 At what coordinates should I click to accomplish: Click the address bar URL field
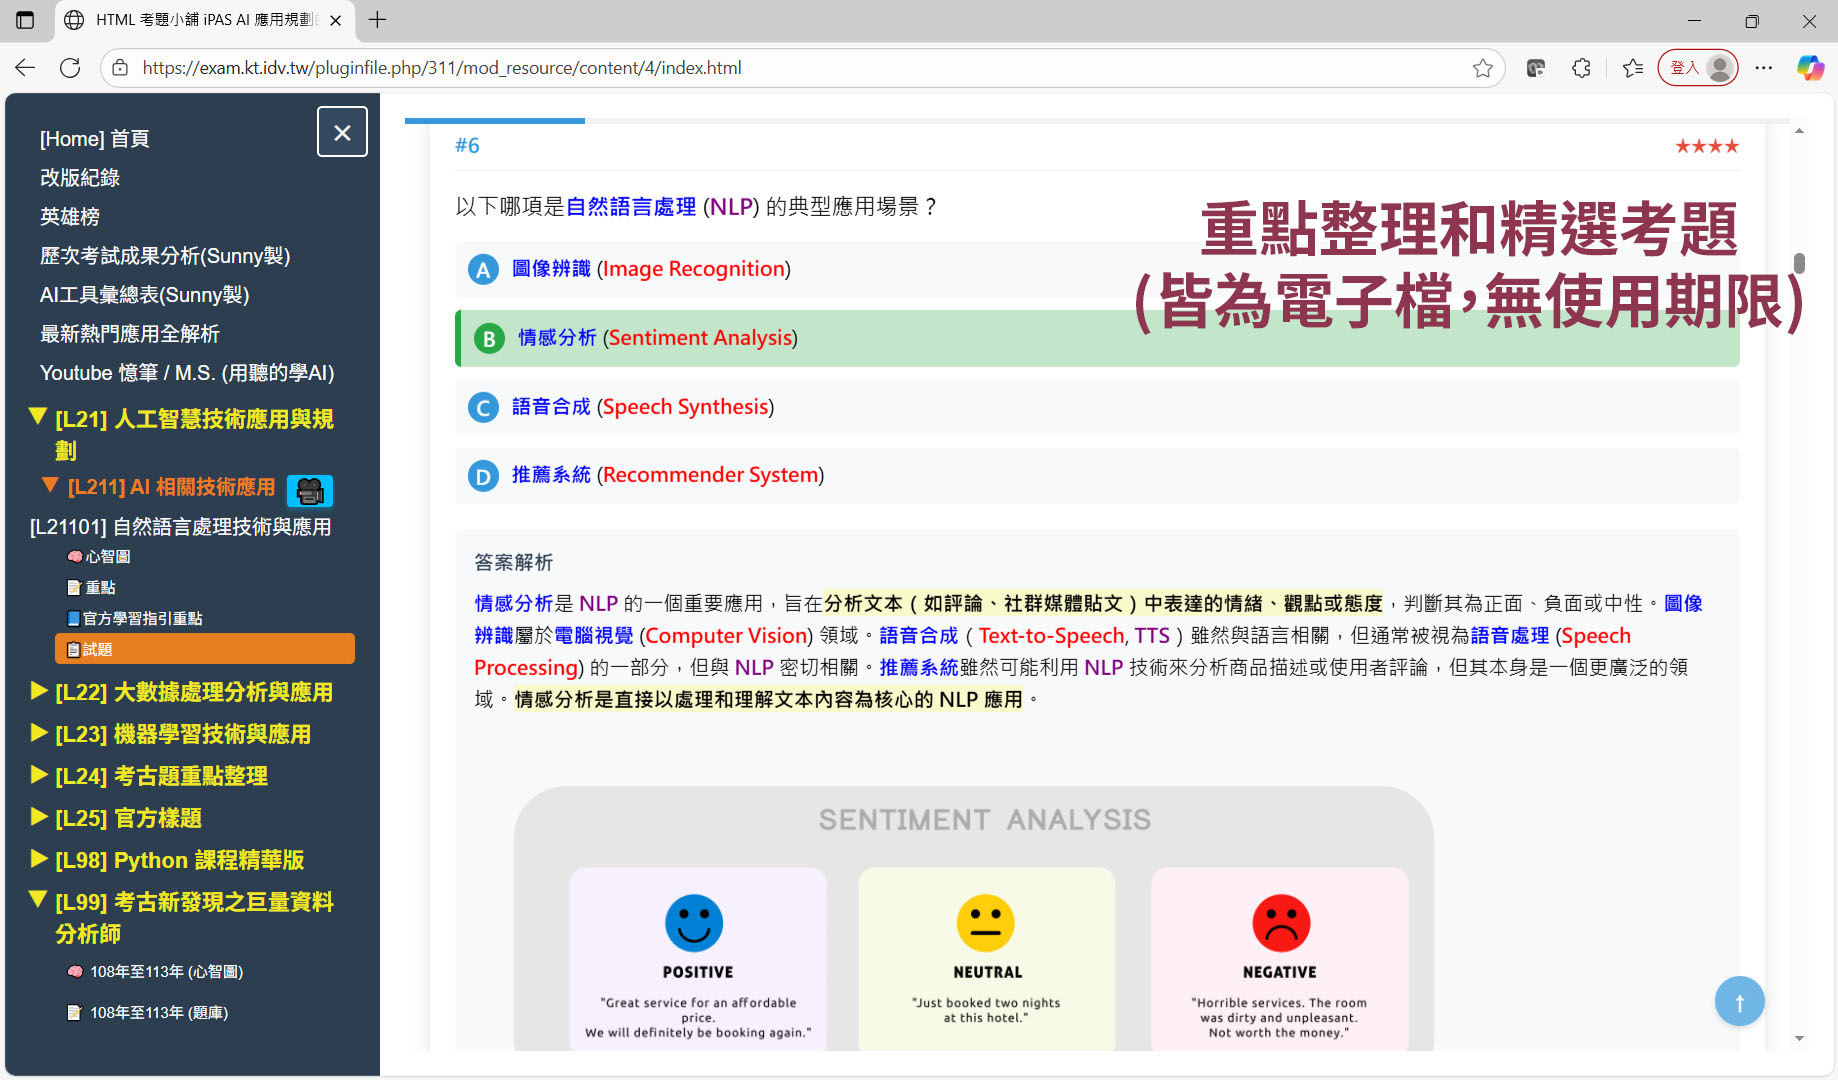(800, 68)
